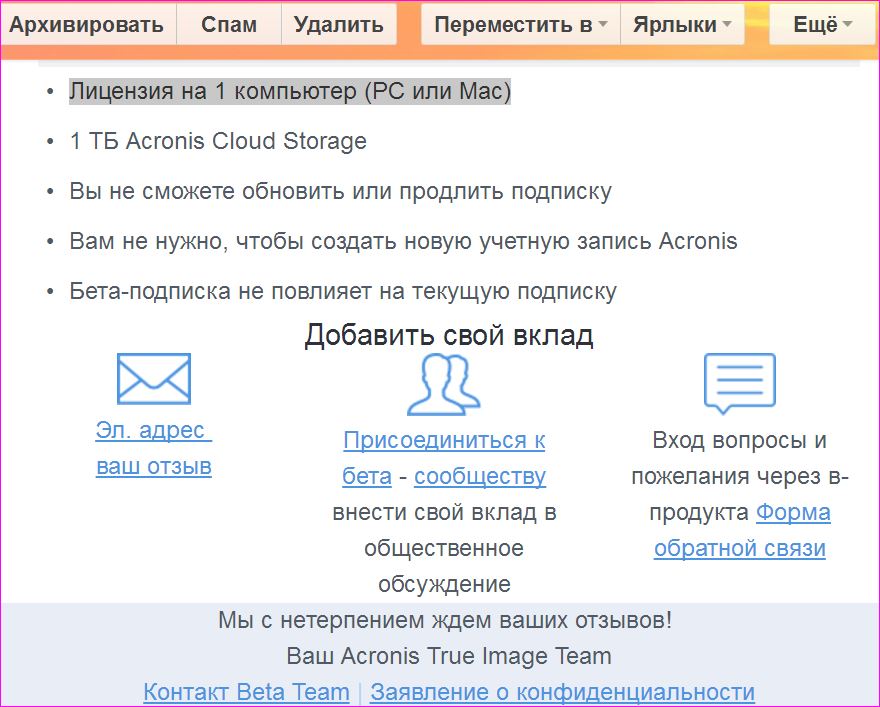
Task: Open Заявление о конфиденциальности link
Action: pyautogui.click(x=561, y=692)
